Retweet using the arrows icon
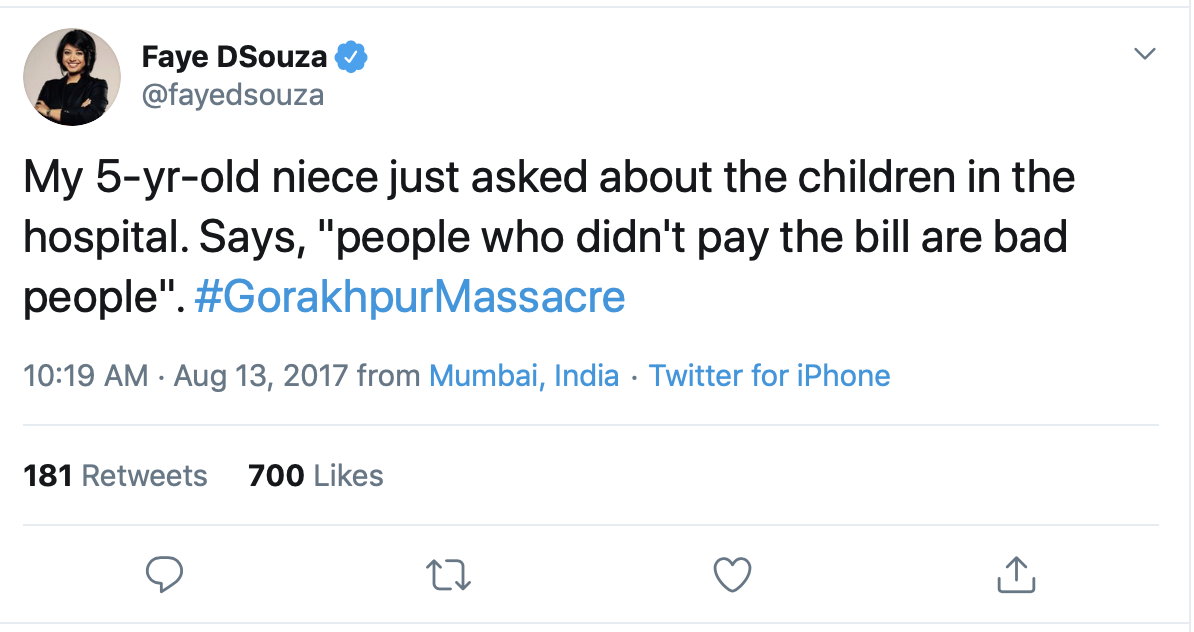Screen dimensions: 1194x632 click(448, 573)
